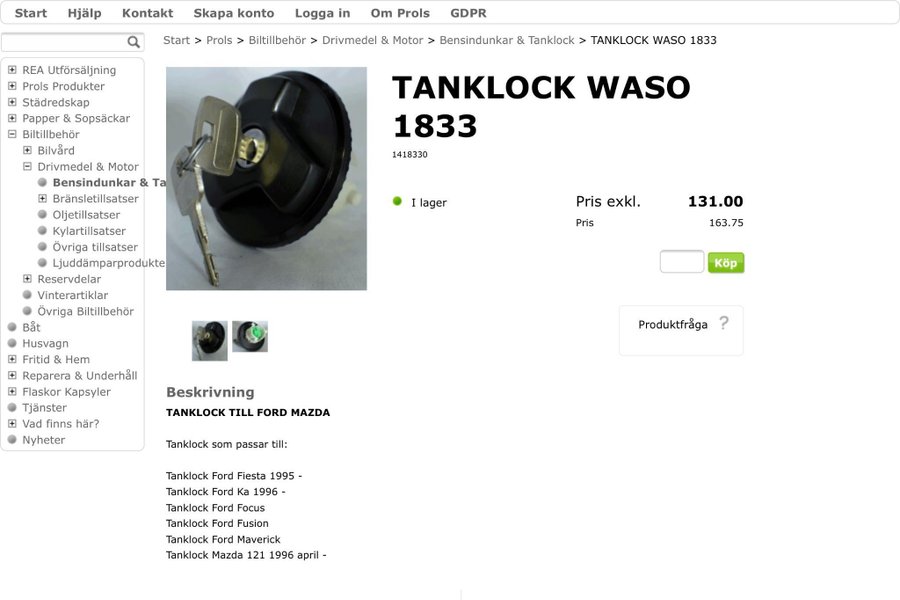Focus the sidebar search text box

pos(64,42)
